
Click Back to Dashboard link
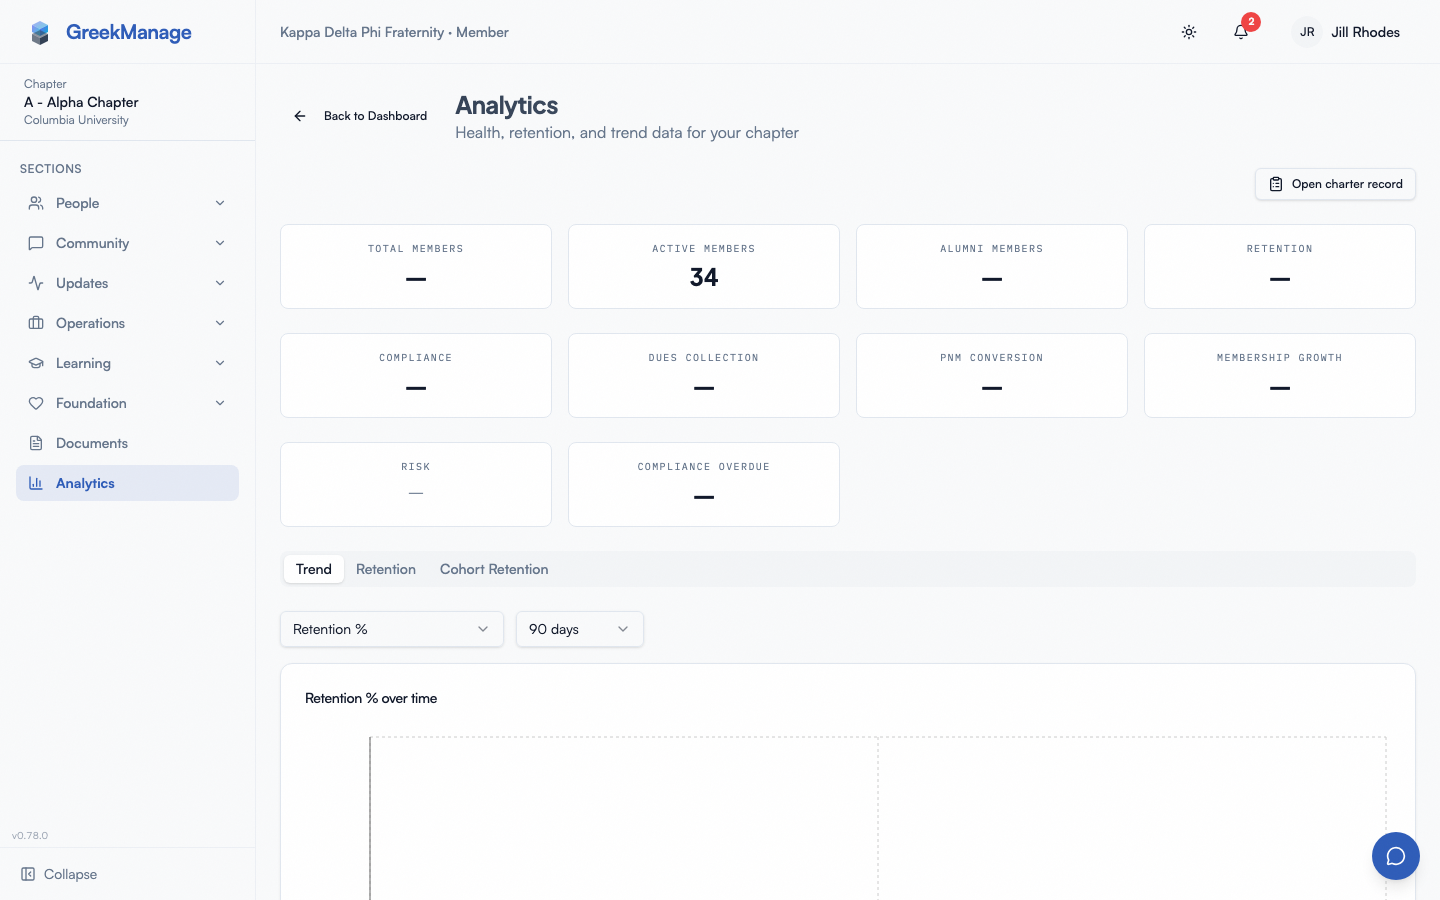coord(360,116)
